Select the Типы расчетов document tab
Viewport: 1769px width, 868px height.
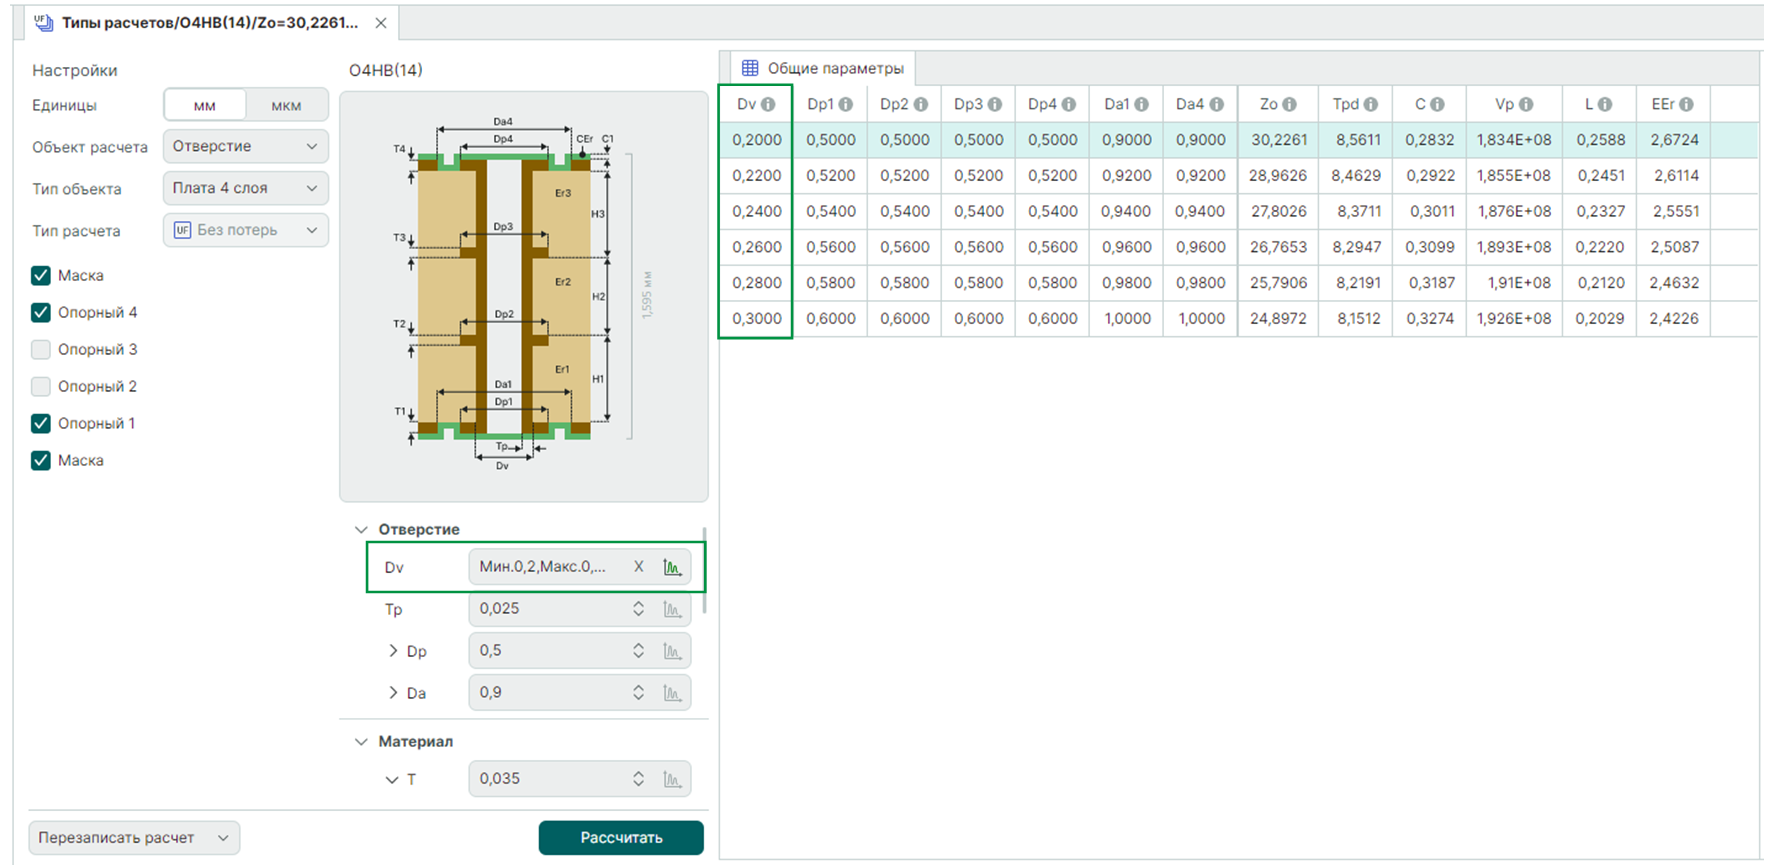[209, 22]
